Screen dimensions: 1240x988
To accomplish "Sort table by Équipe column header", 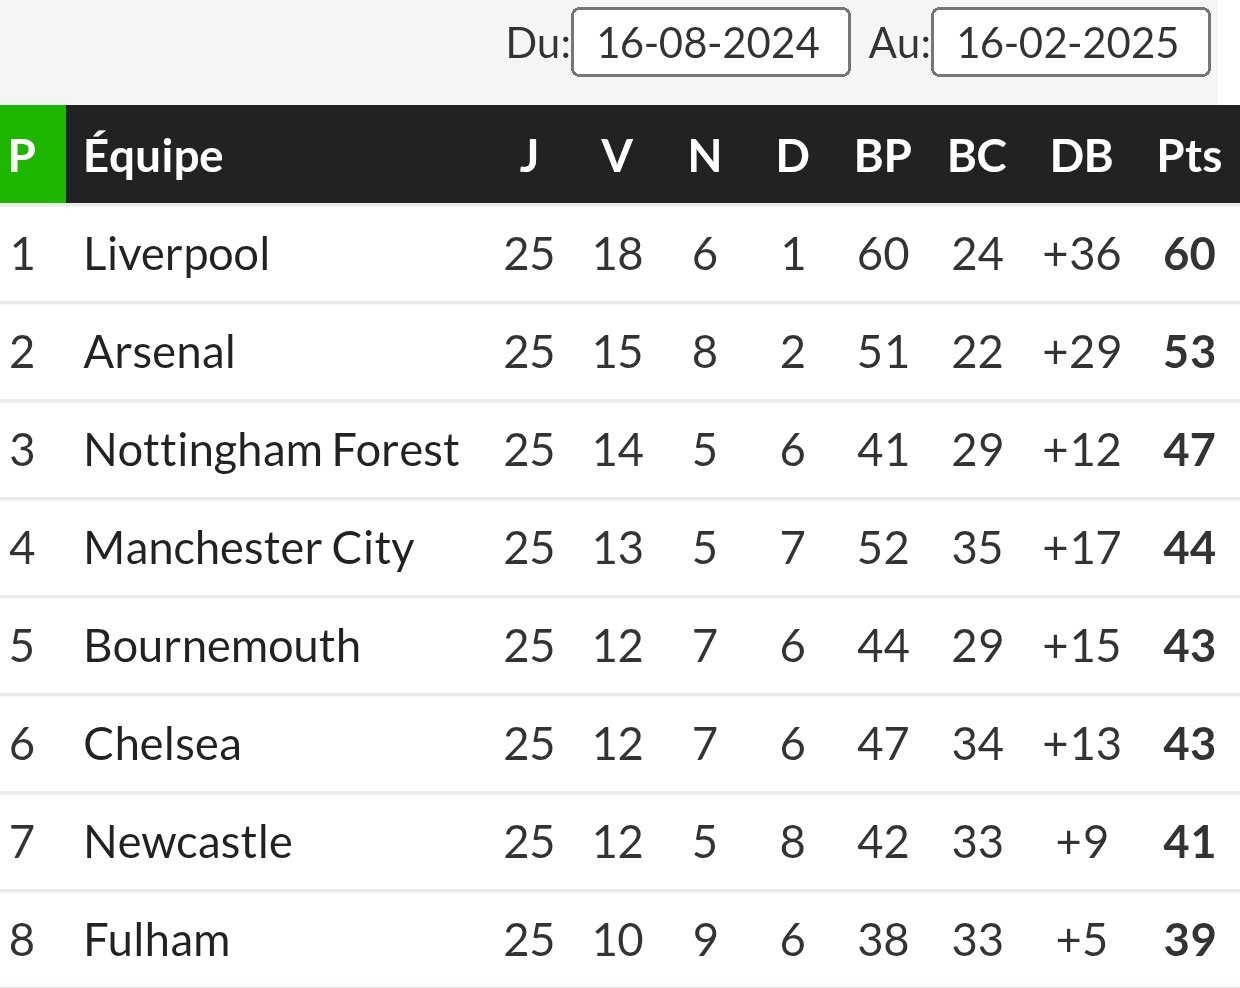I will tap(154, 155).
